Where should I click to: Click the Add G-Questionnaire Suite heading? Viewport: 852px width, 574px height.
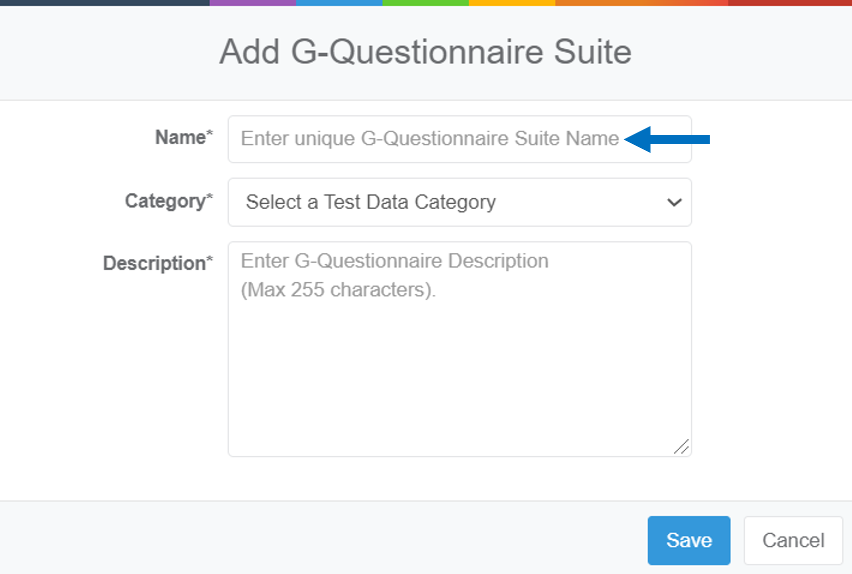click(425, 52)
